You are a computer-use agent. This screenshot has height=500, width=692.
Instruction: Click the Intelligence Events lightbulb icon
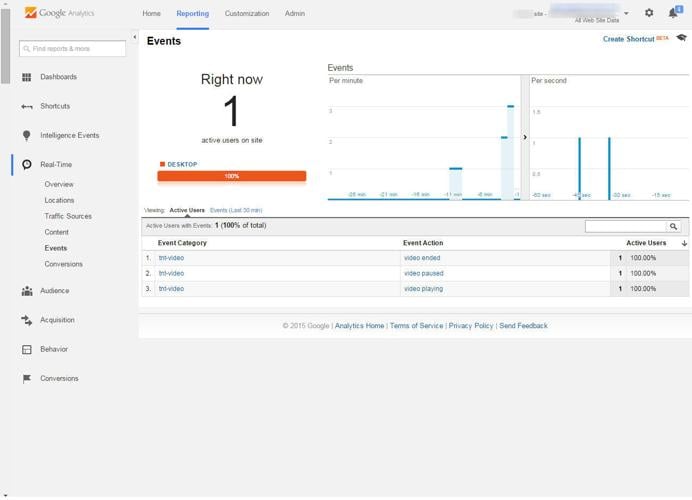click(27, 135)
